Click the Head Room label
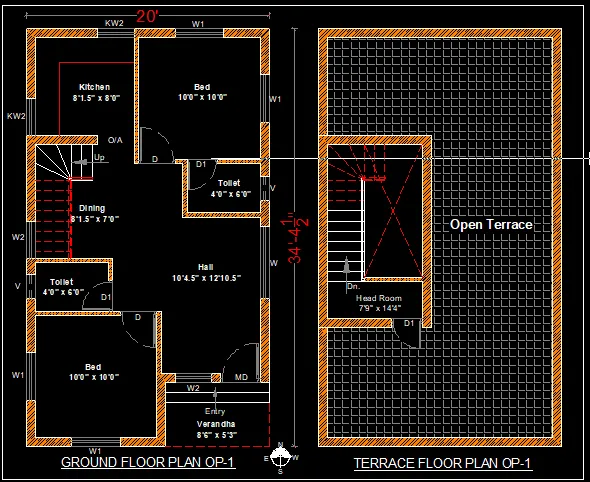 (379, 298)
